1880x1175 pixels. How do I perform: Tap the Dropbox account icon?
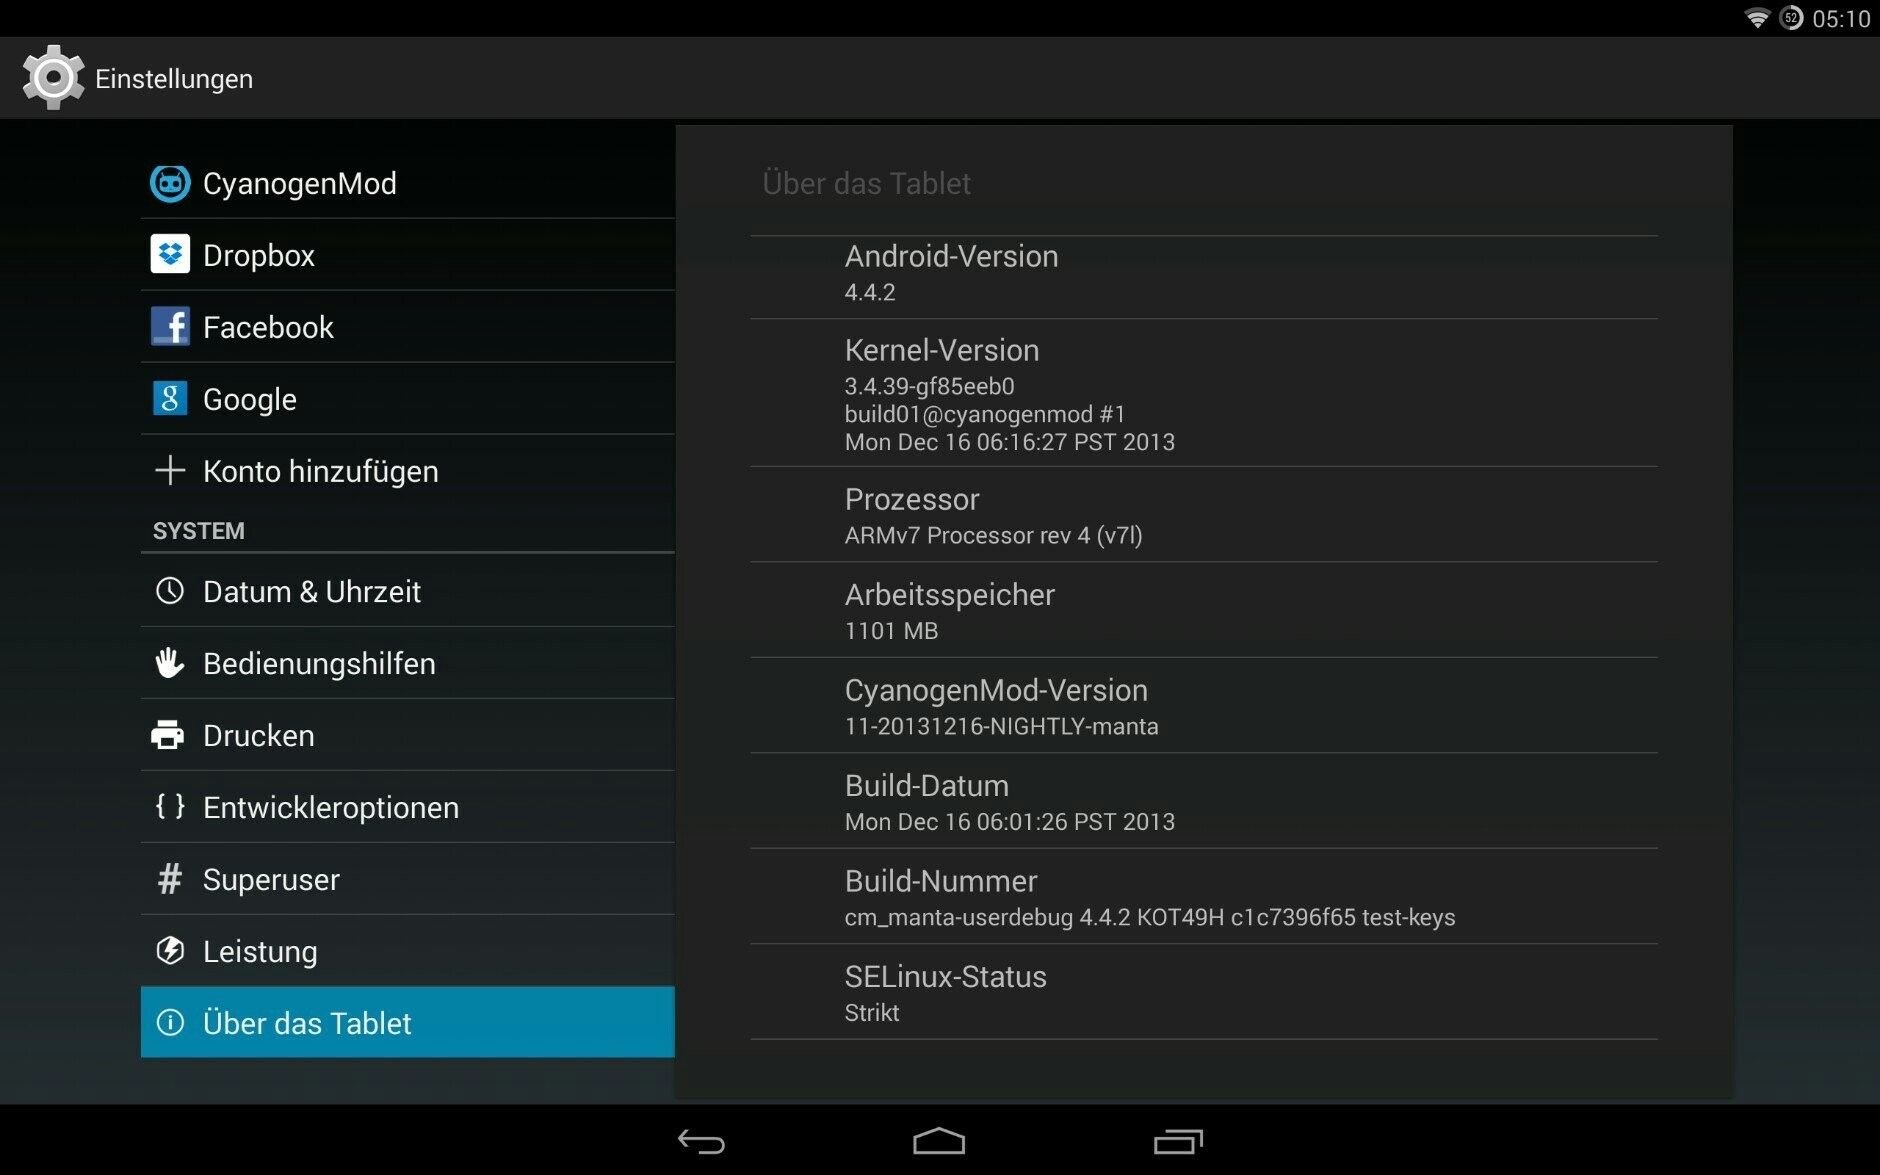click(x=170, y=254)
